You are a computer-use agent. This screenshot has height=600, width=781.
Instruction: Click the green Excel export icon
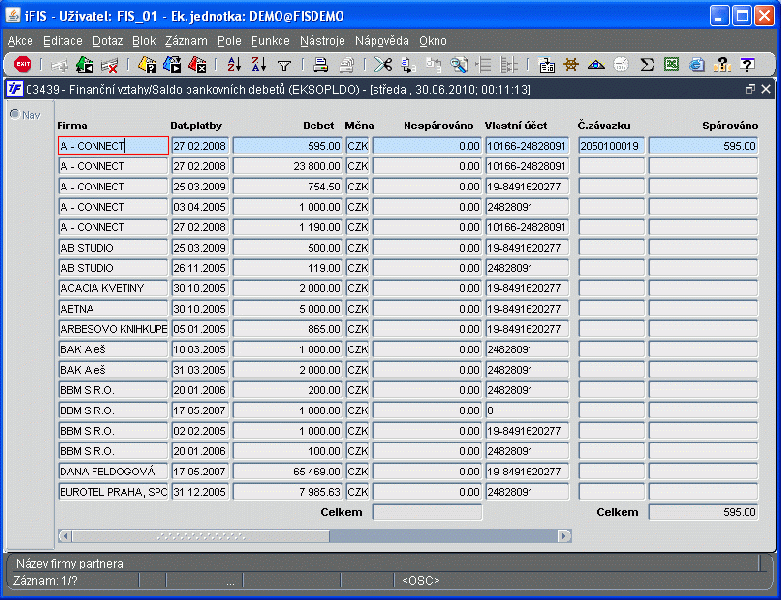coord(671,64)
